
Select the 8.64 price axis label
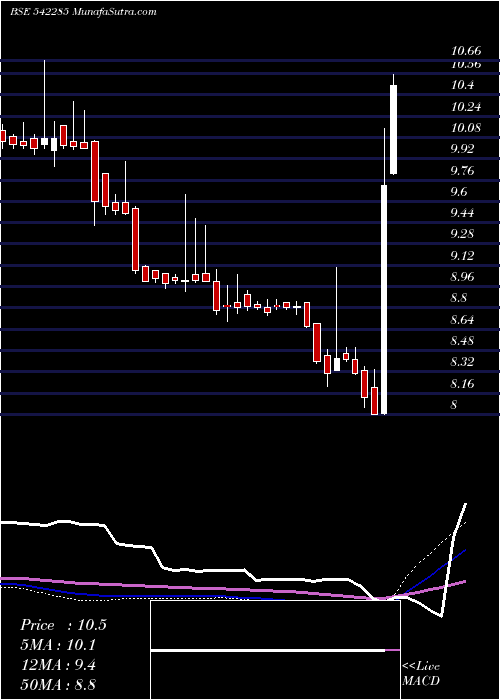[x=463, y=319]
